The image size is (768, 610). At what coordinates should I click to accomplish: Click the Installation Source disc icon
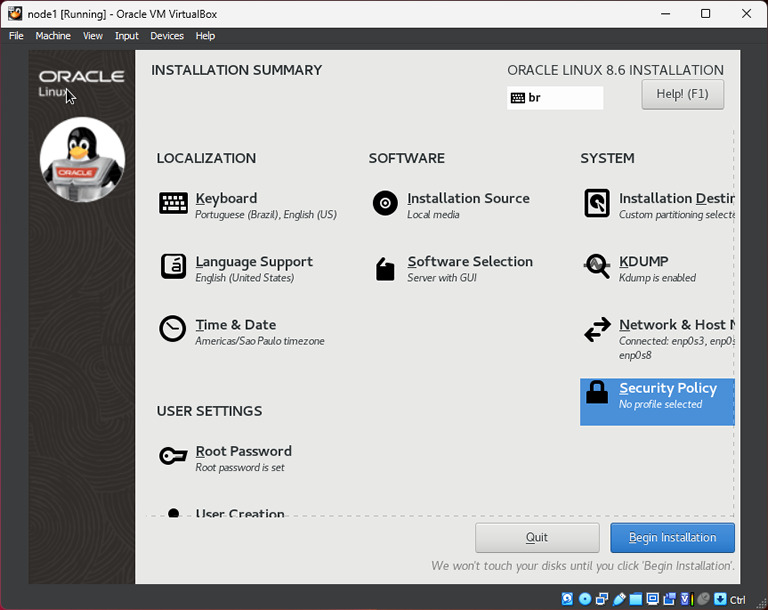point(385,203)
